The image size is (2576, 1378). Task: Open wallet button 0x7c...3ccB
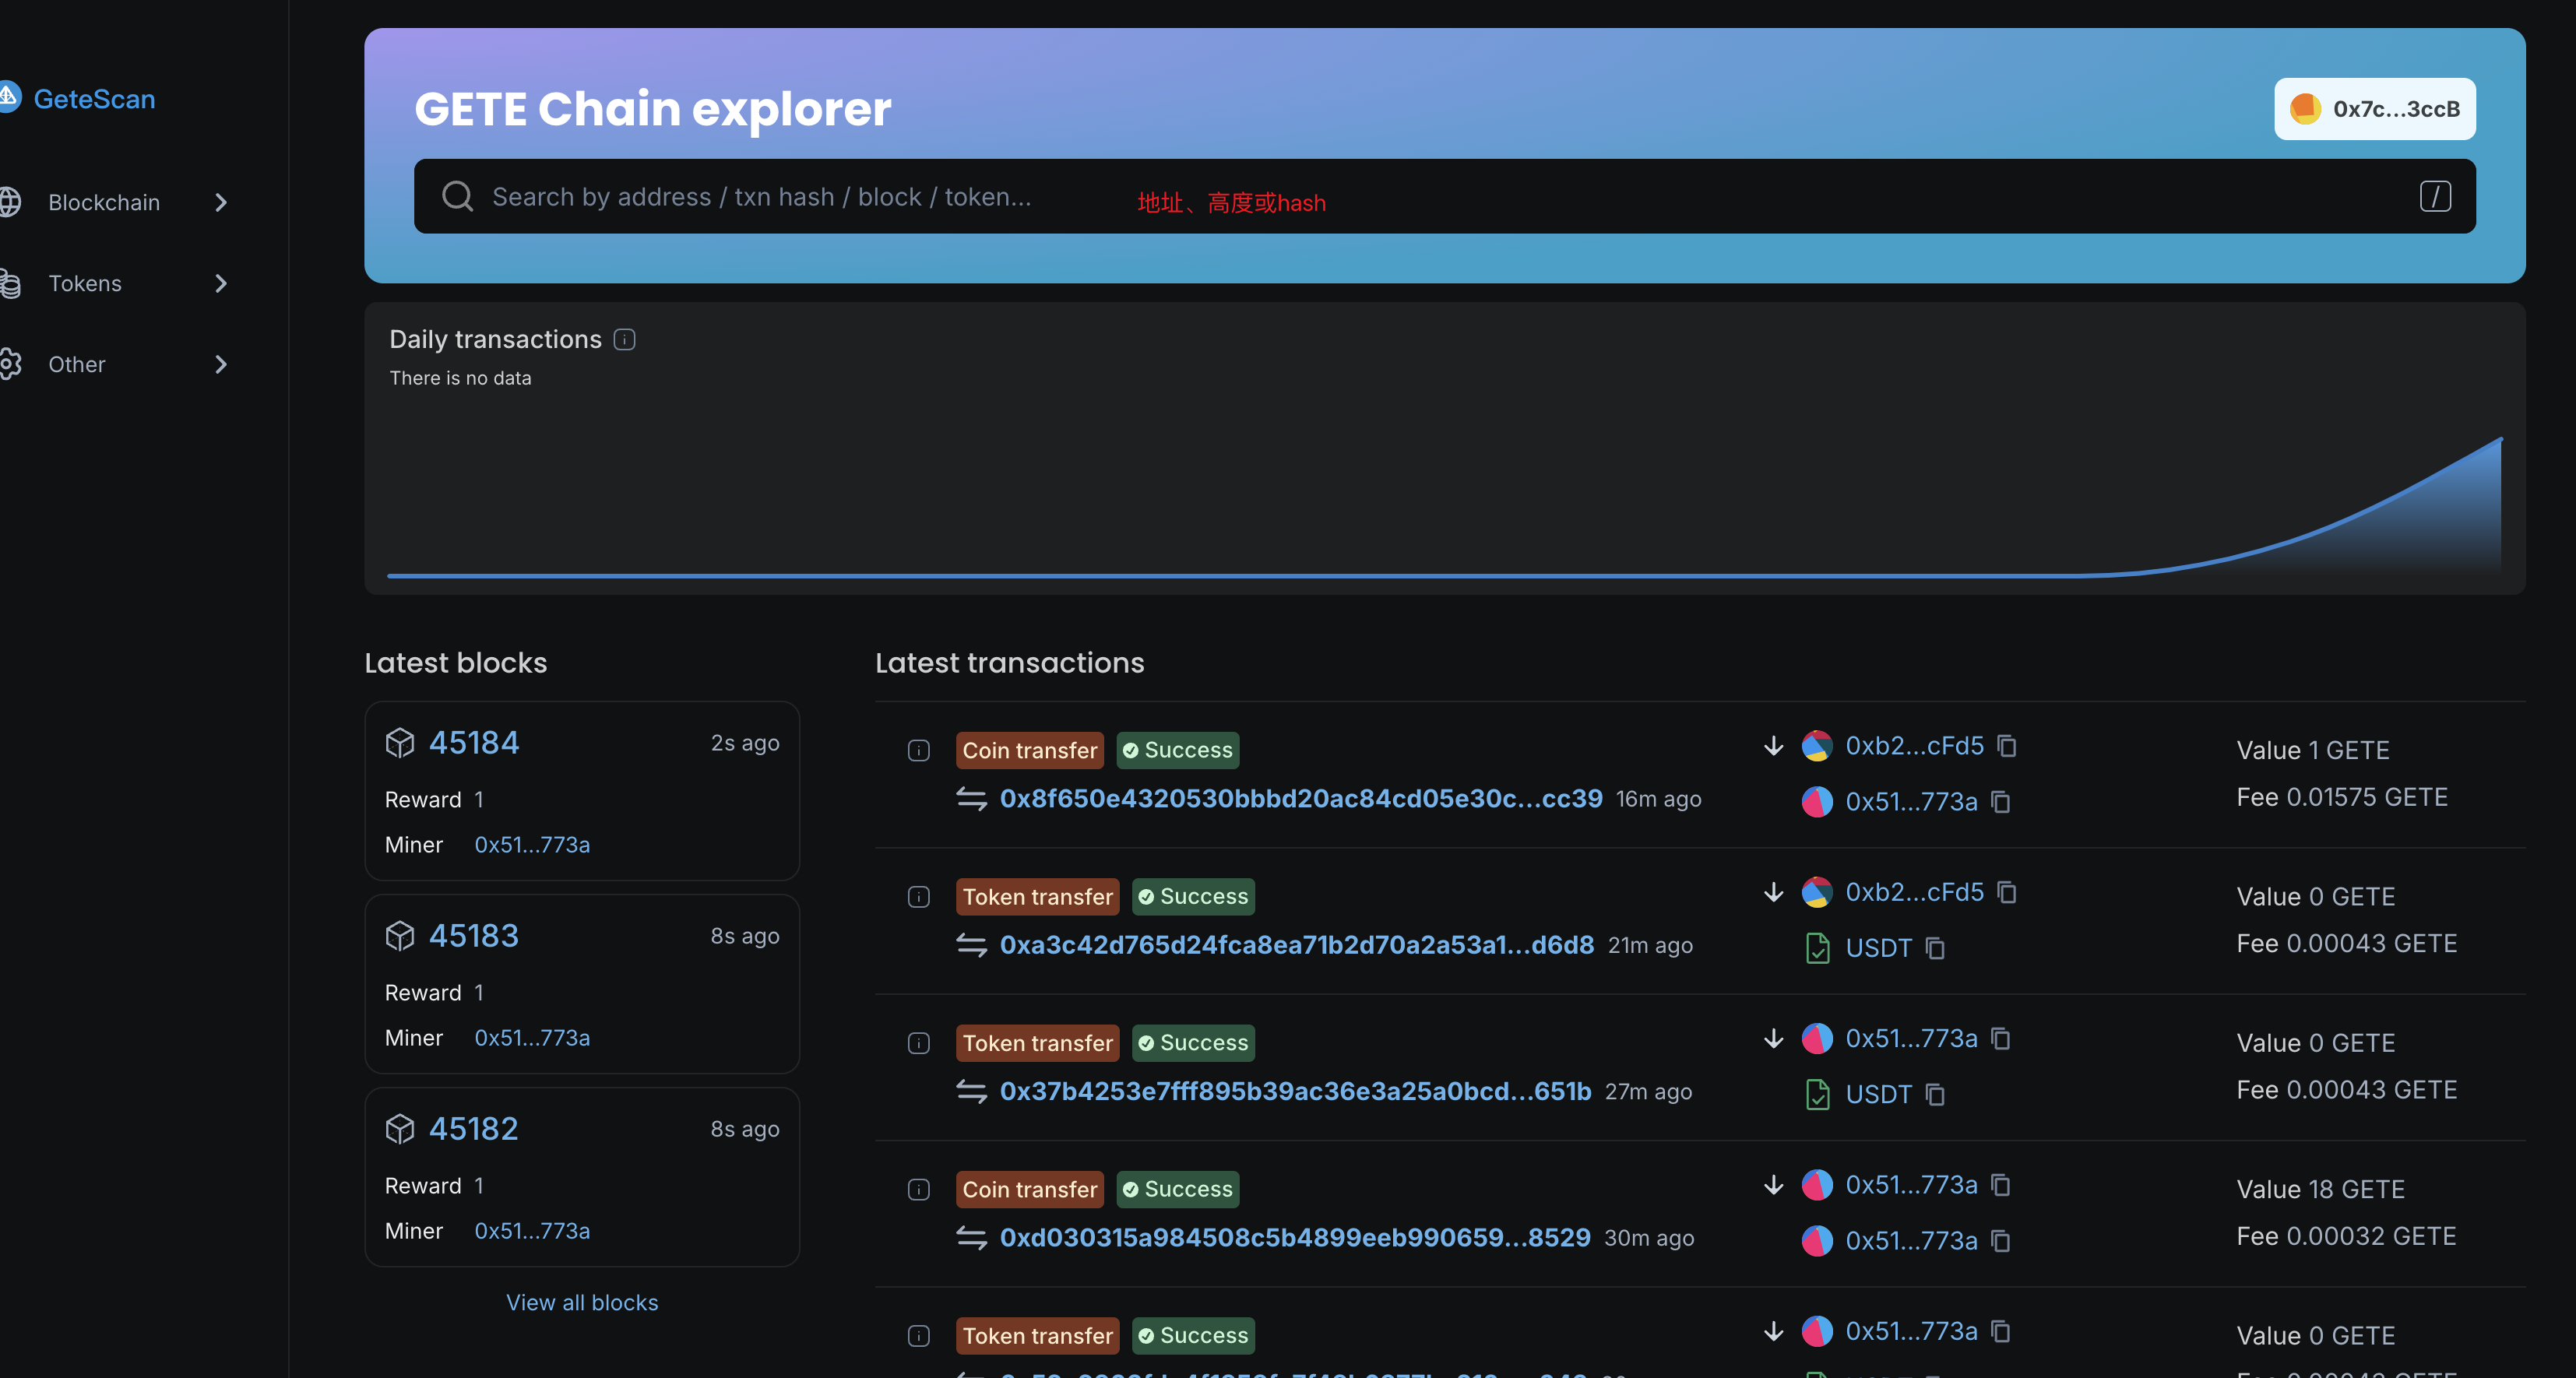[x=2374, y=109]
